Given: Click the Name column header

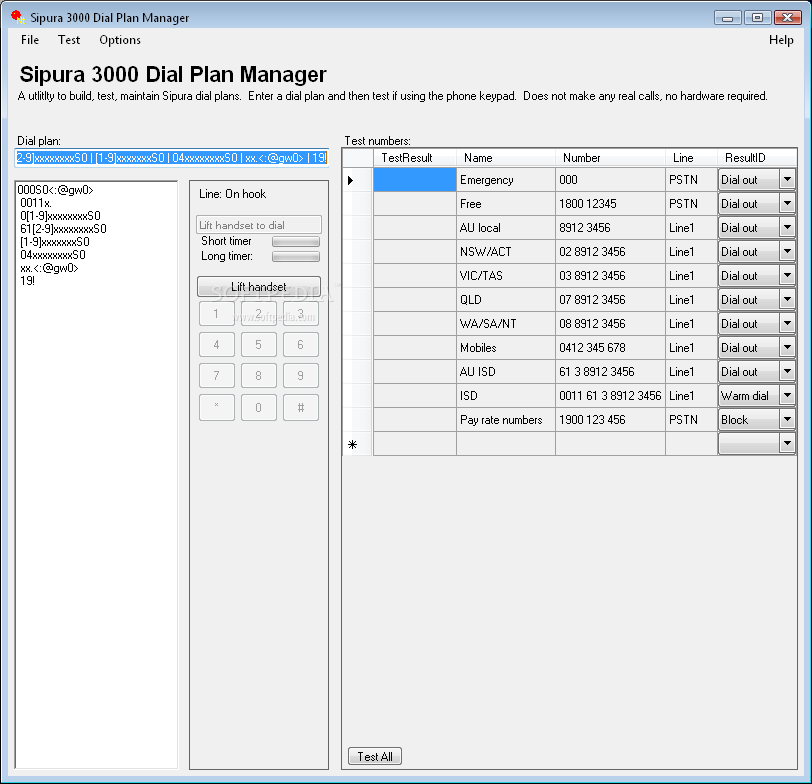Looking at the screenshot, I should point(506,158).
